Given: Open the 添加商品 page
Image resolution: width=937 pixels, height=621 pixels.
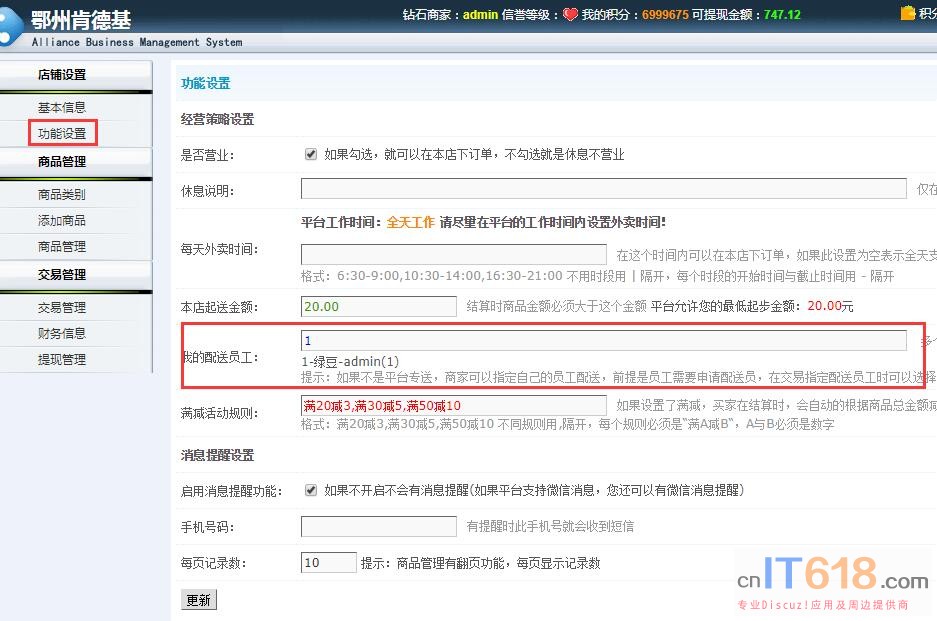Looking at the screenshot, I should (x=62, y=220).
